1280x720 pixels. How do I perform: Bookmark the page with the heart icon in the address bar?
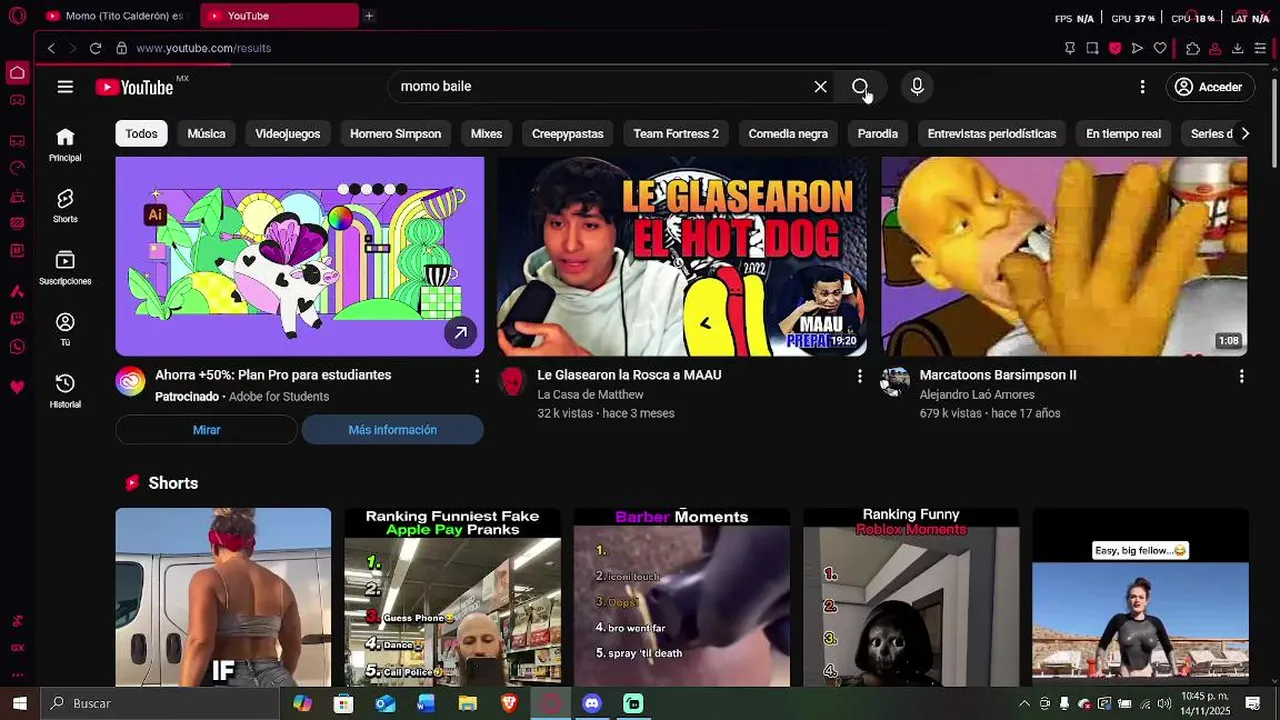(1160, 48)
